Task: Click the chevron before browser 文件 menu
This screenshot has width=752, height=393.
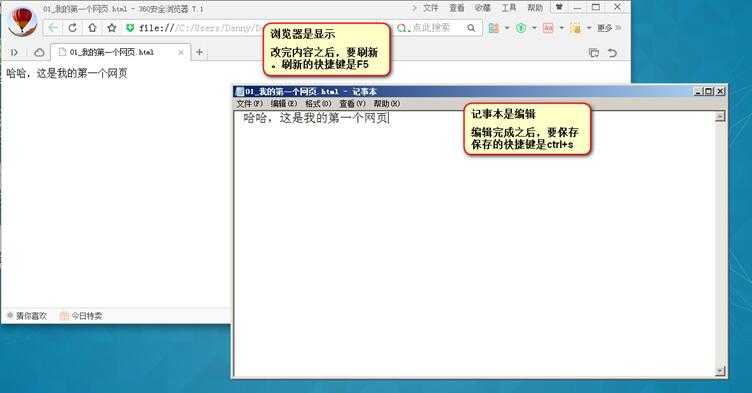Action: 414,8
